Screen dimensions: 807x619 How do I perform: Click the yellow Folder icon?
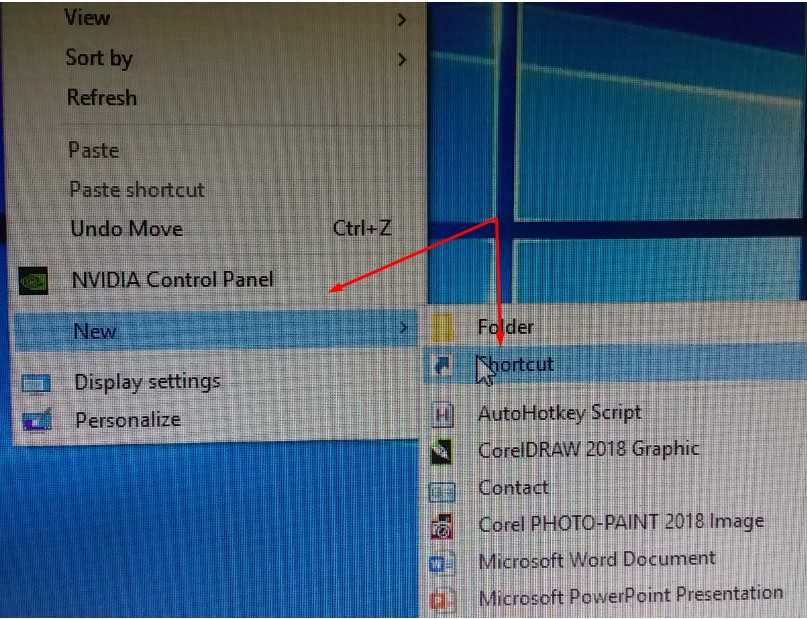443,328
